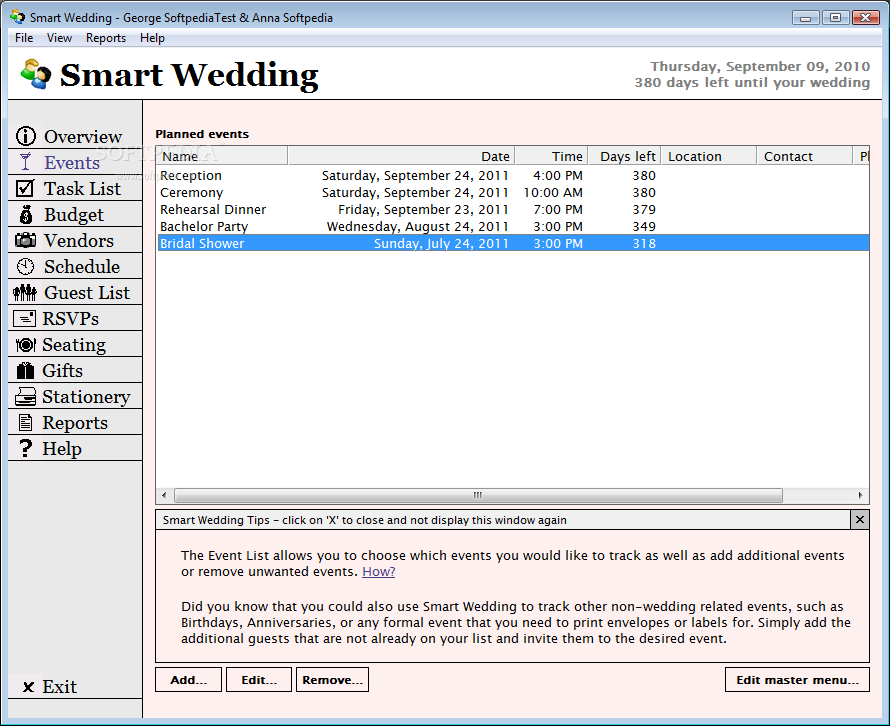Click the Location column header
The height and width of the screenshot is (726, 890).
click(x=709, y=156)
